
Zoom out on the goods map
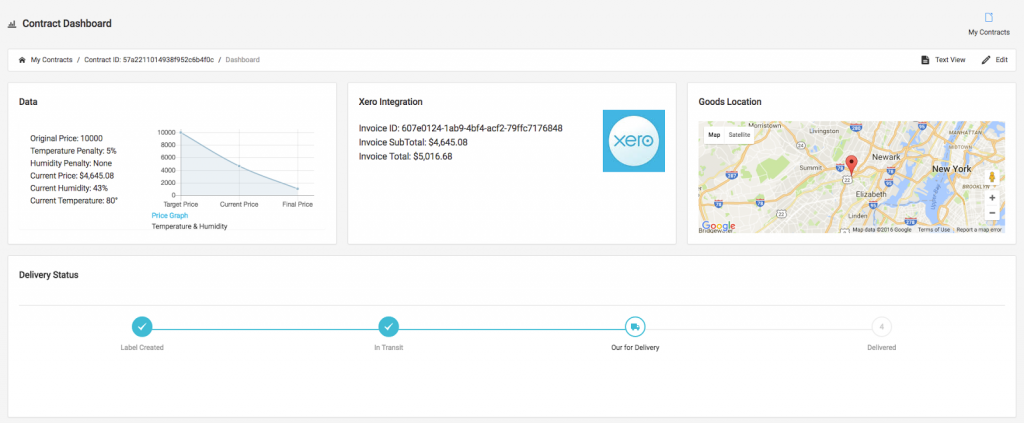coord(992,213)
